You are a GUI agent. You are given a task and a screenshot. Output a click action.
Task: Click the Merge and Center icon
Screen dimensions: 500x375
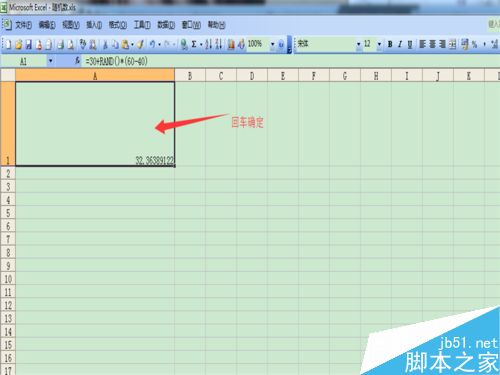[x=452, y=44]
